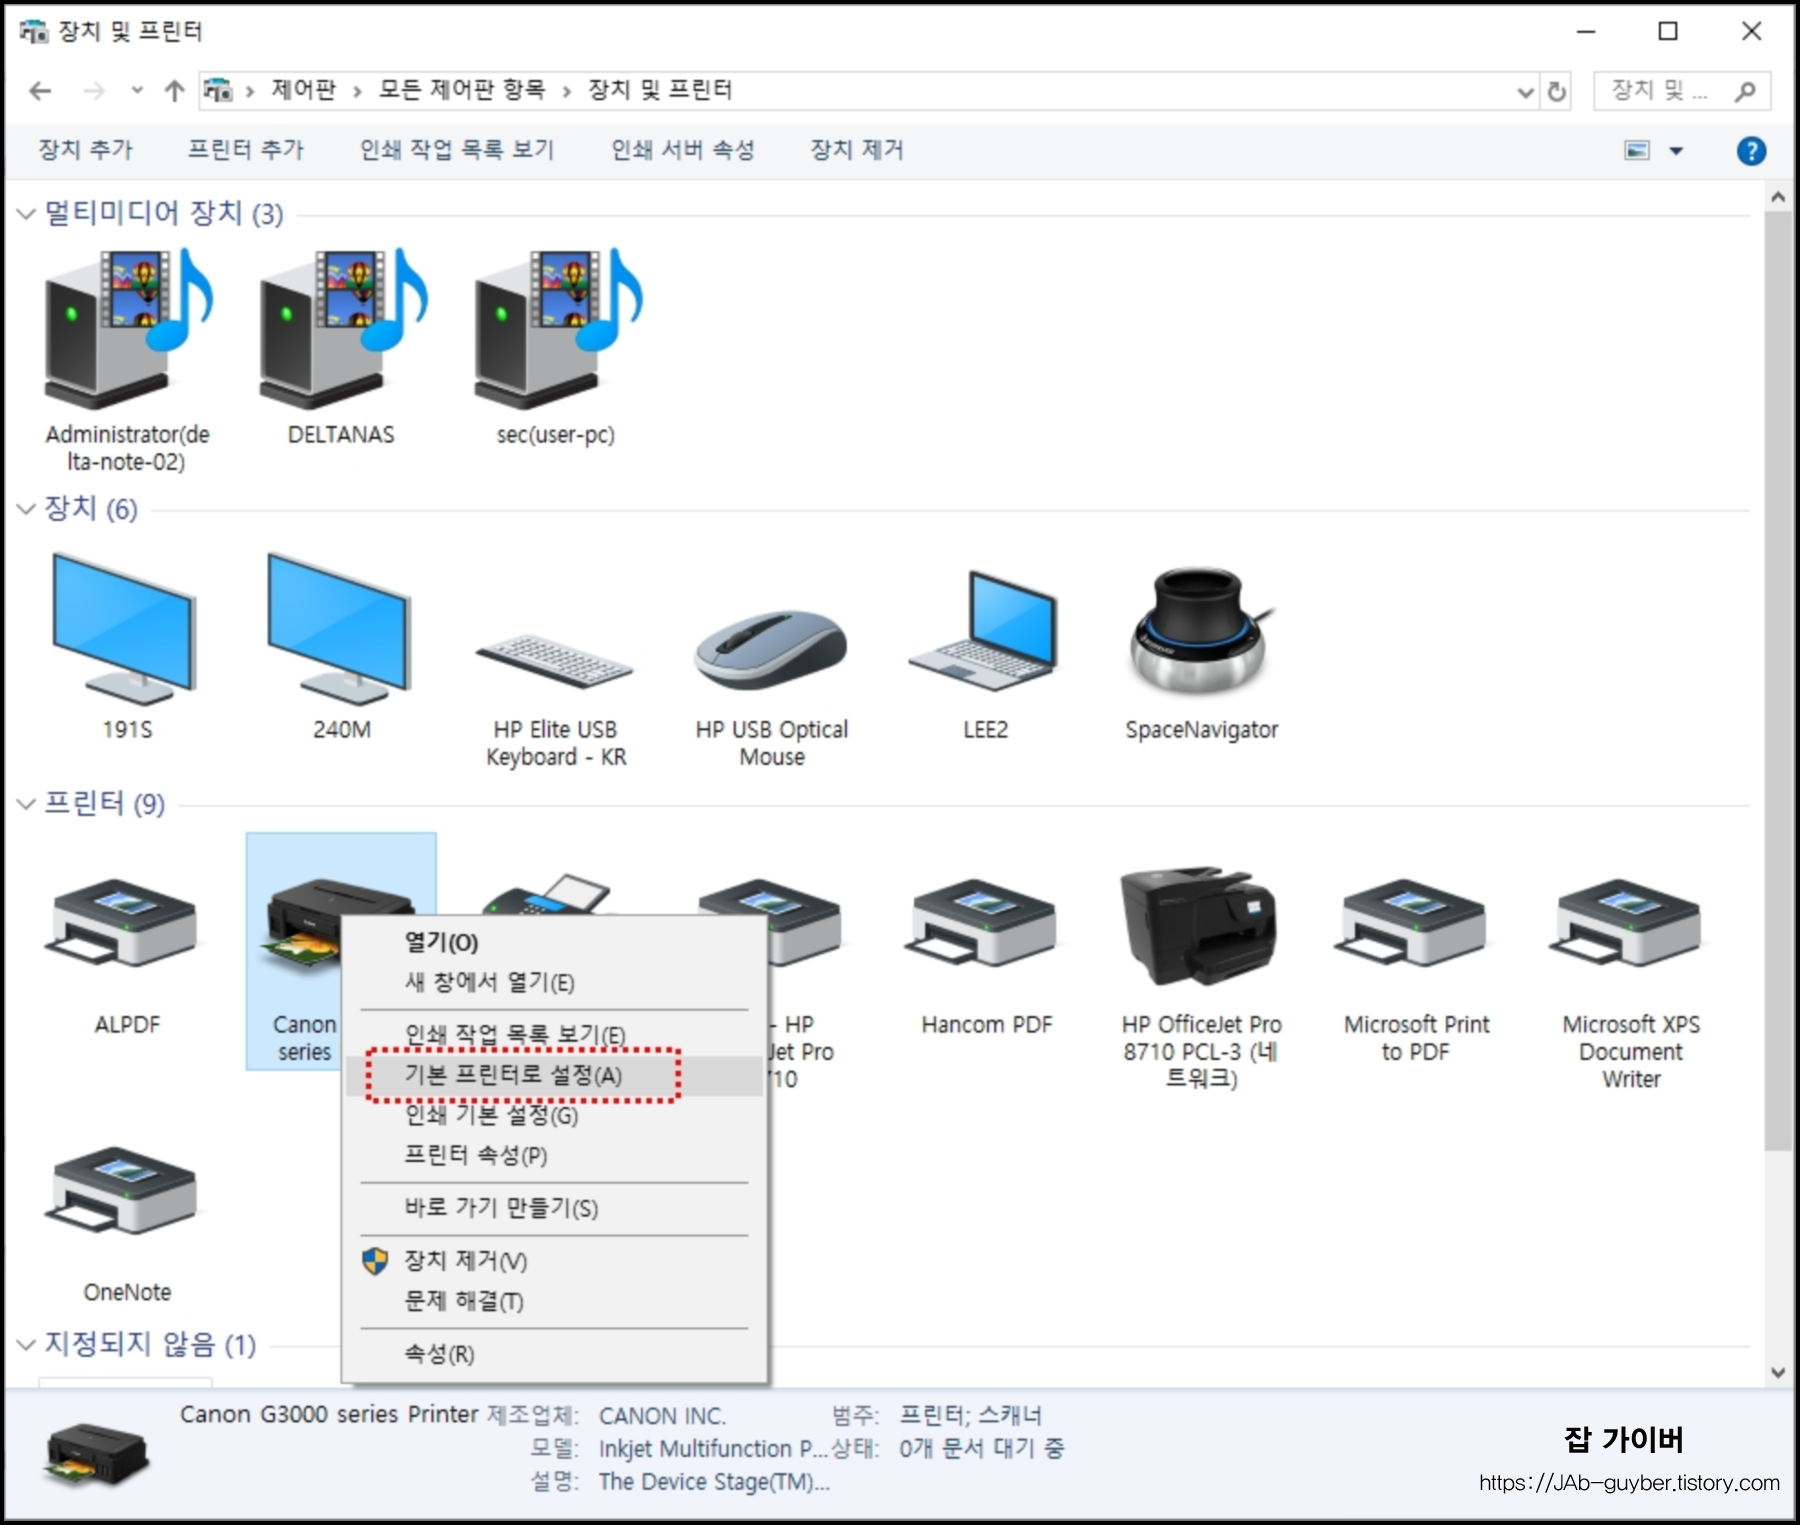1800x1525 pixels.
Task: Select the SpaceNavigator device icon
Action: click(1200, 630)
